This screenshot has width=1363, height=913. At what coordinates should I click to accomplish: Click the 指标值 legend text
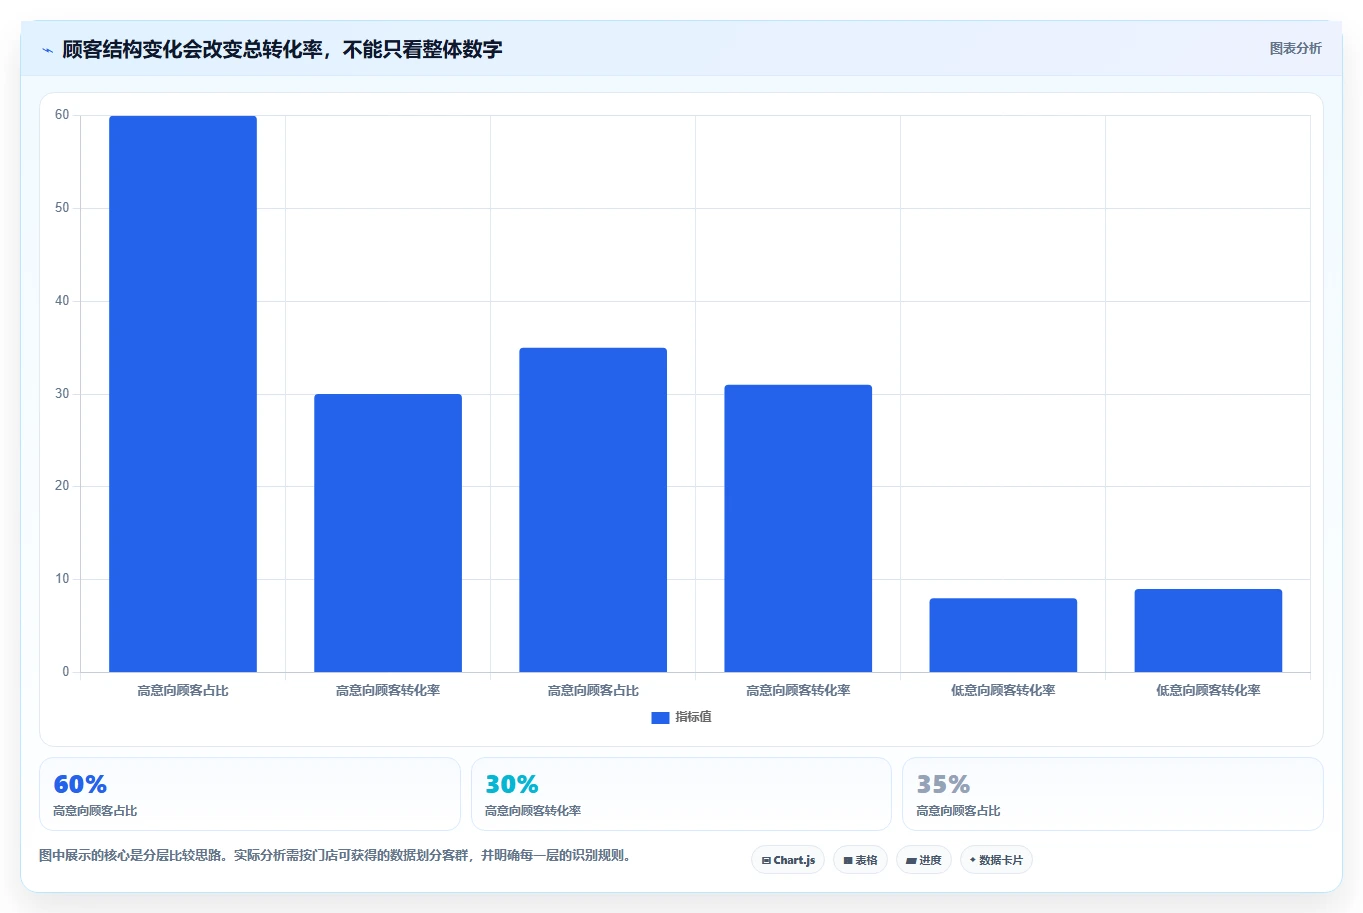point(693,717)
